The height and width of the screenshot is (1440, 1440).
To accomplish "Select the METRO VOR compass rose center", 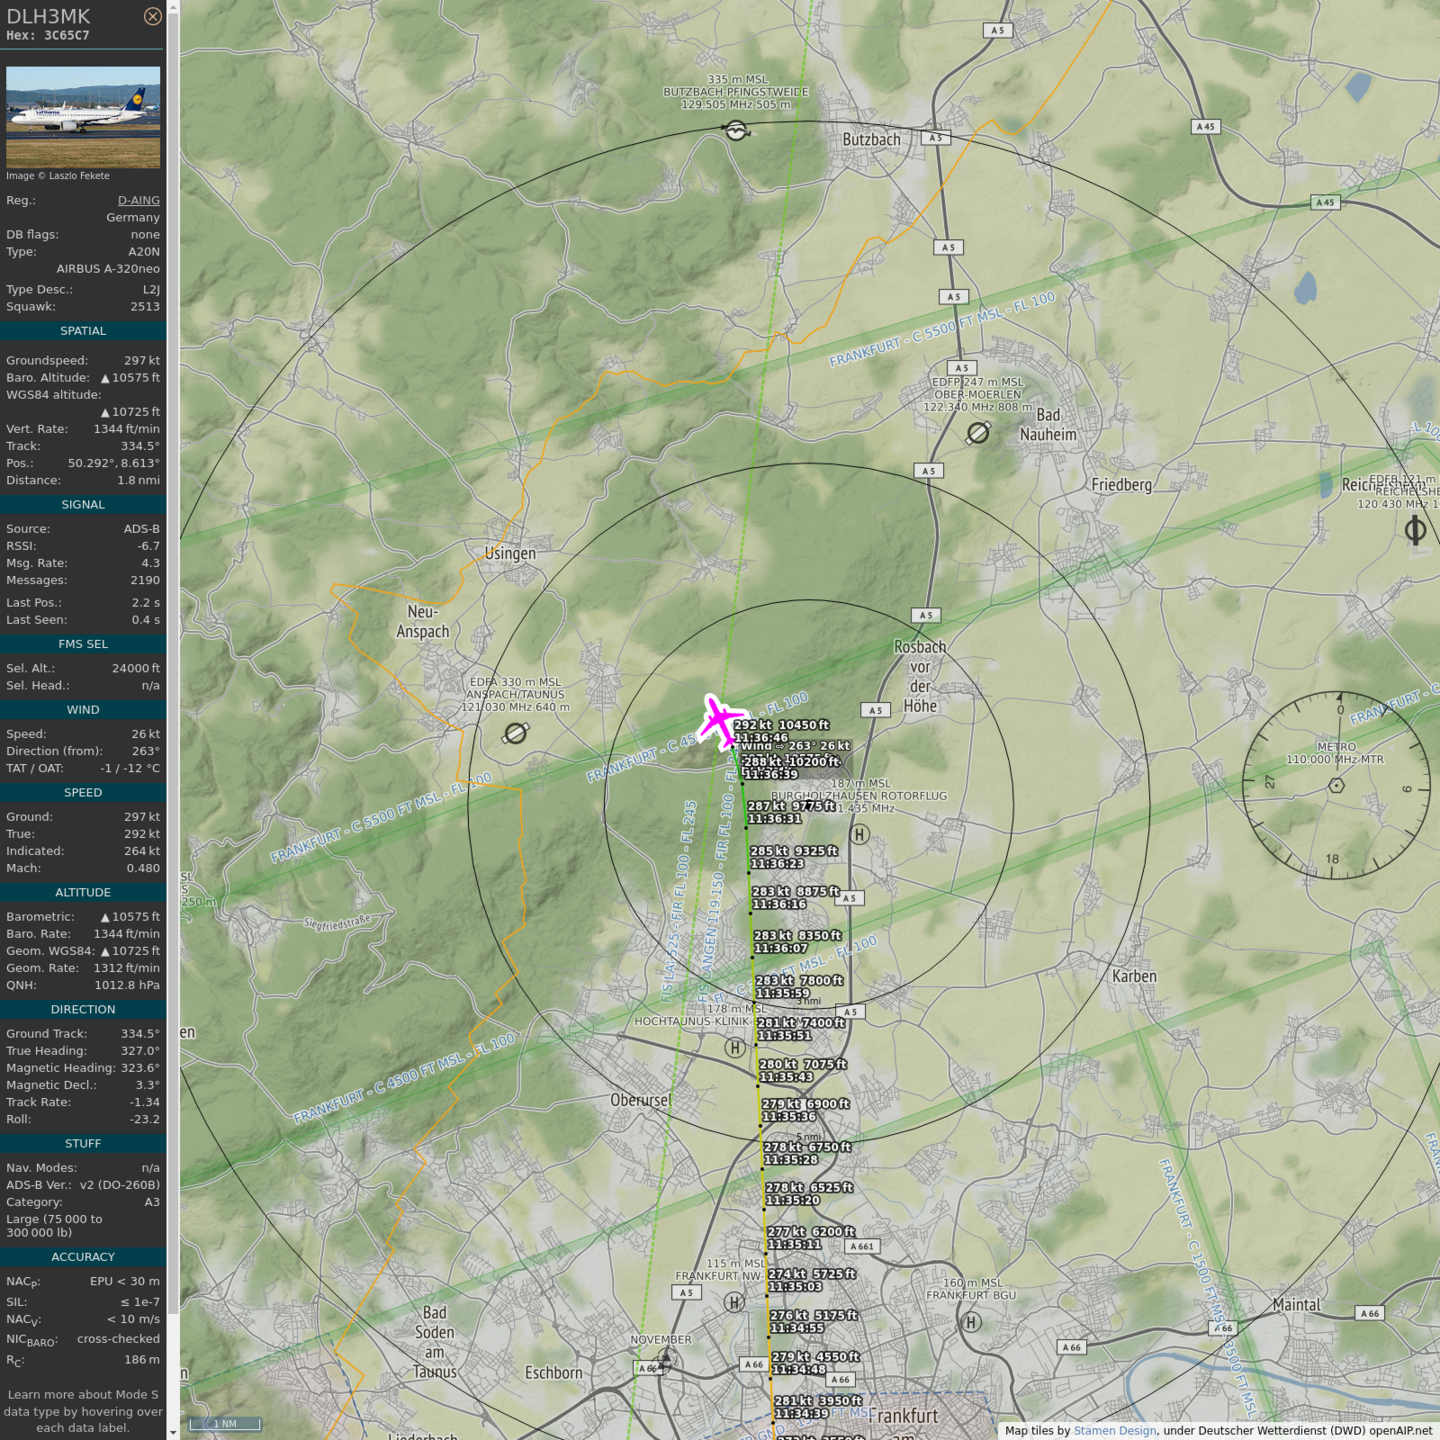I will [1336, 785].
